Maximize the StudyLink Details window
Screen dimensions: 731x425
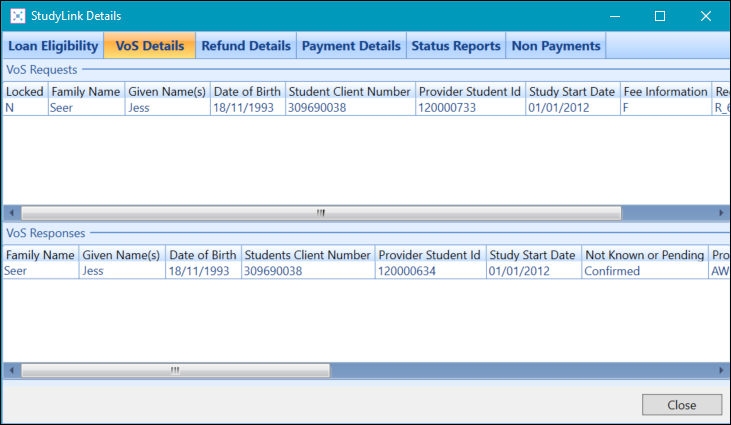(660, 16)
